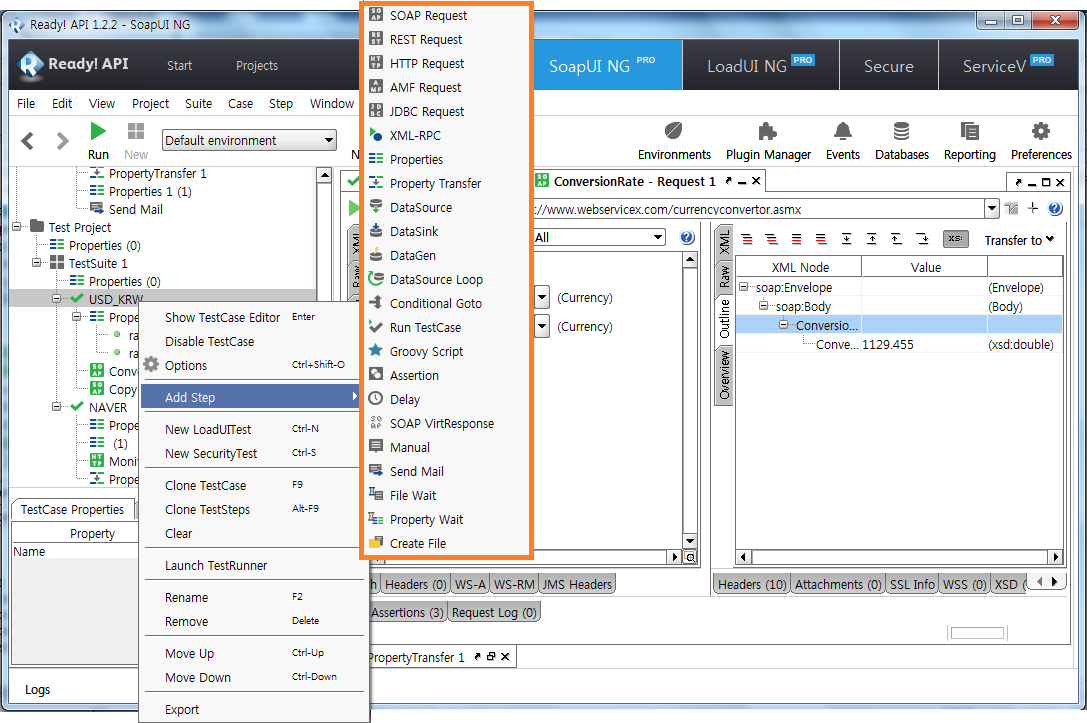Click the back navigation arrow
This screenshot has height=723, width=1087.
point(28,141)
